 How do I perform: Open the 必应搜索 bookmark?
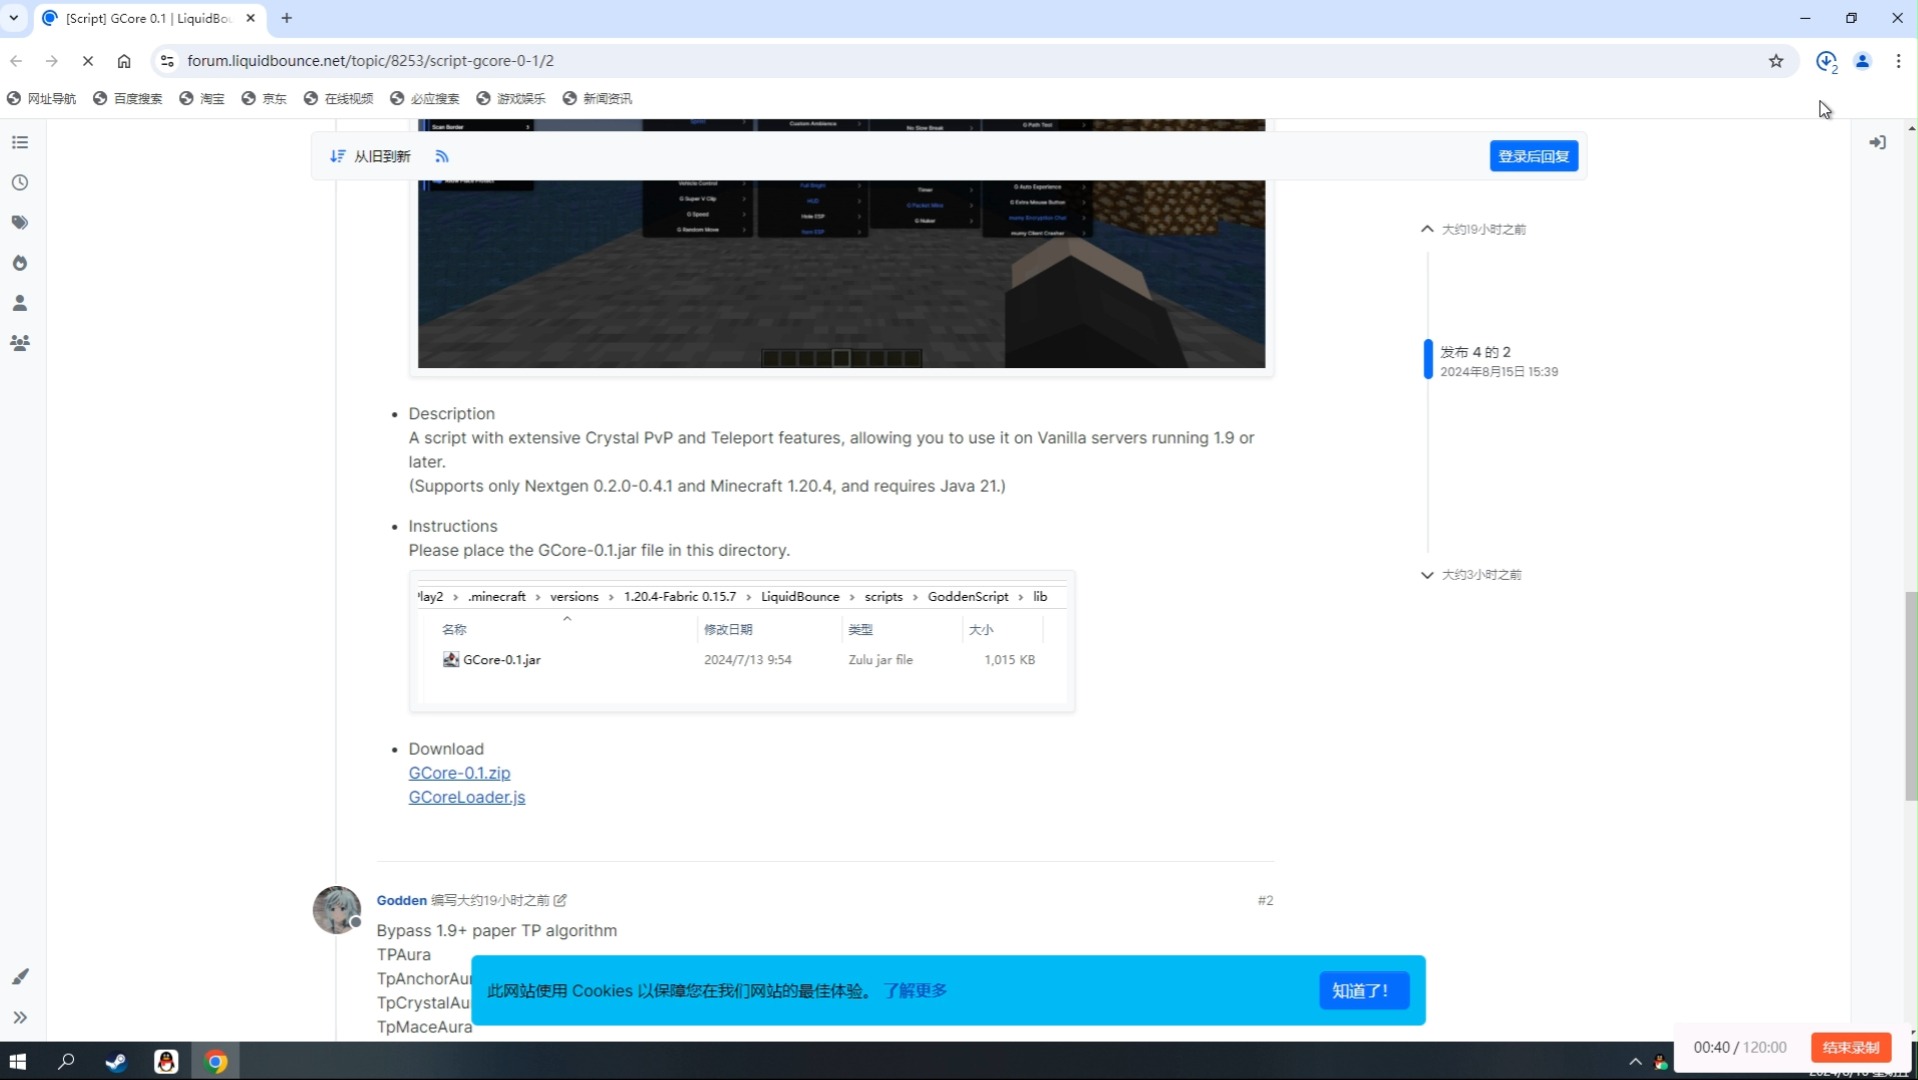coord(425,98)
